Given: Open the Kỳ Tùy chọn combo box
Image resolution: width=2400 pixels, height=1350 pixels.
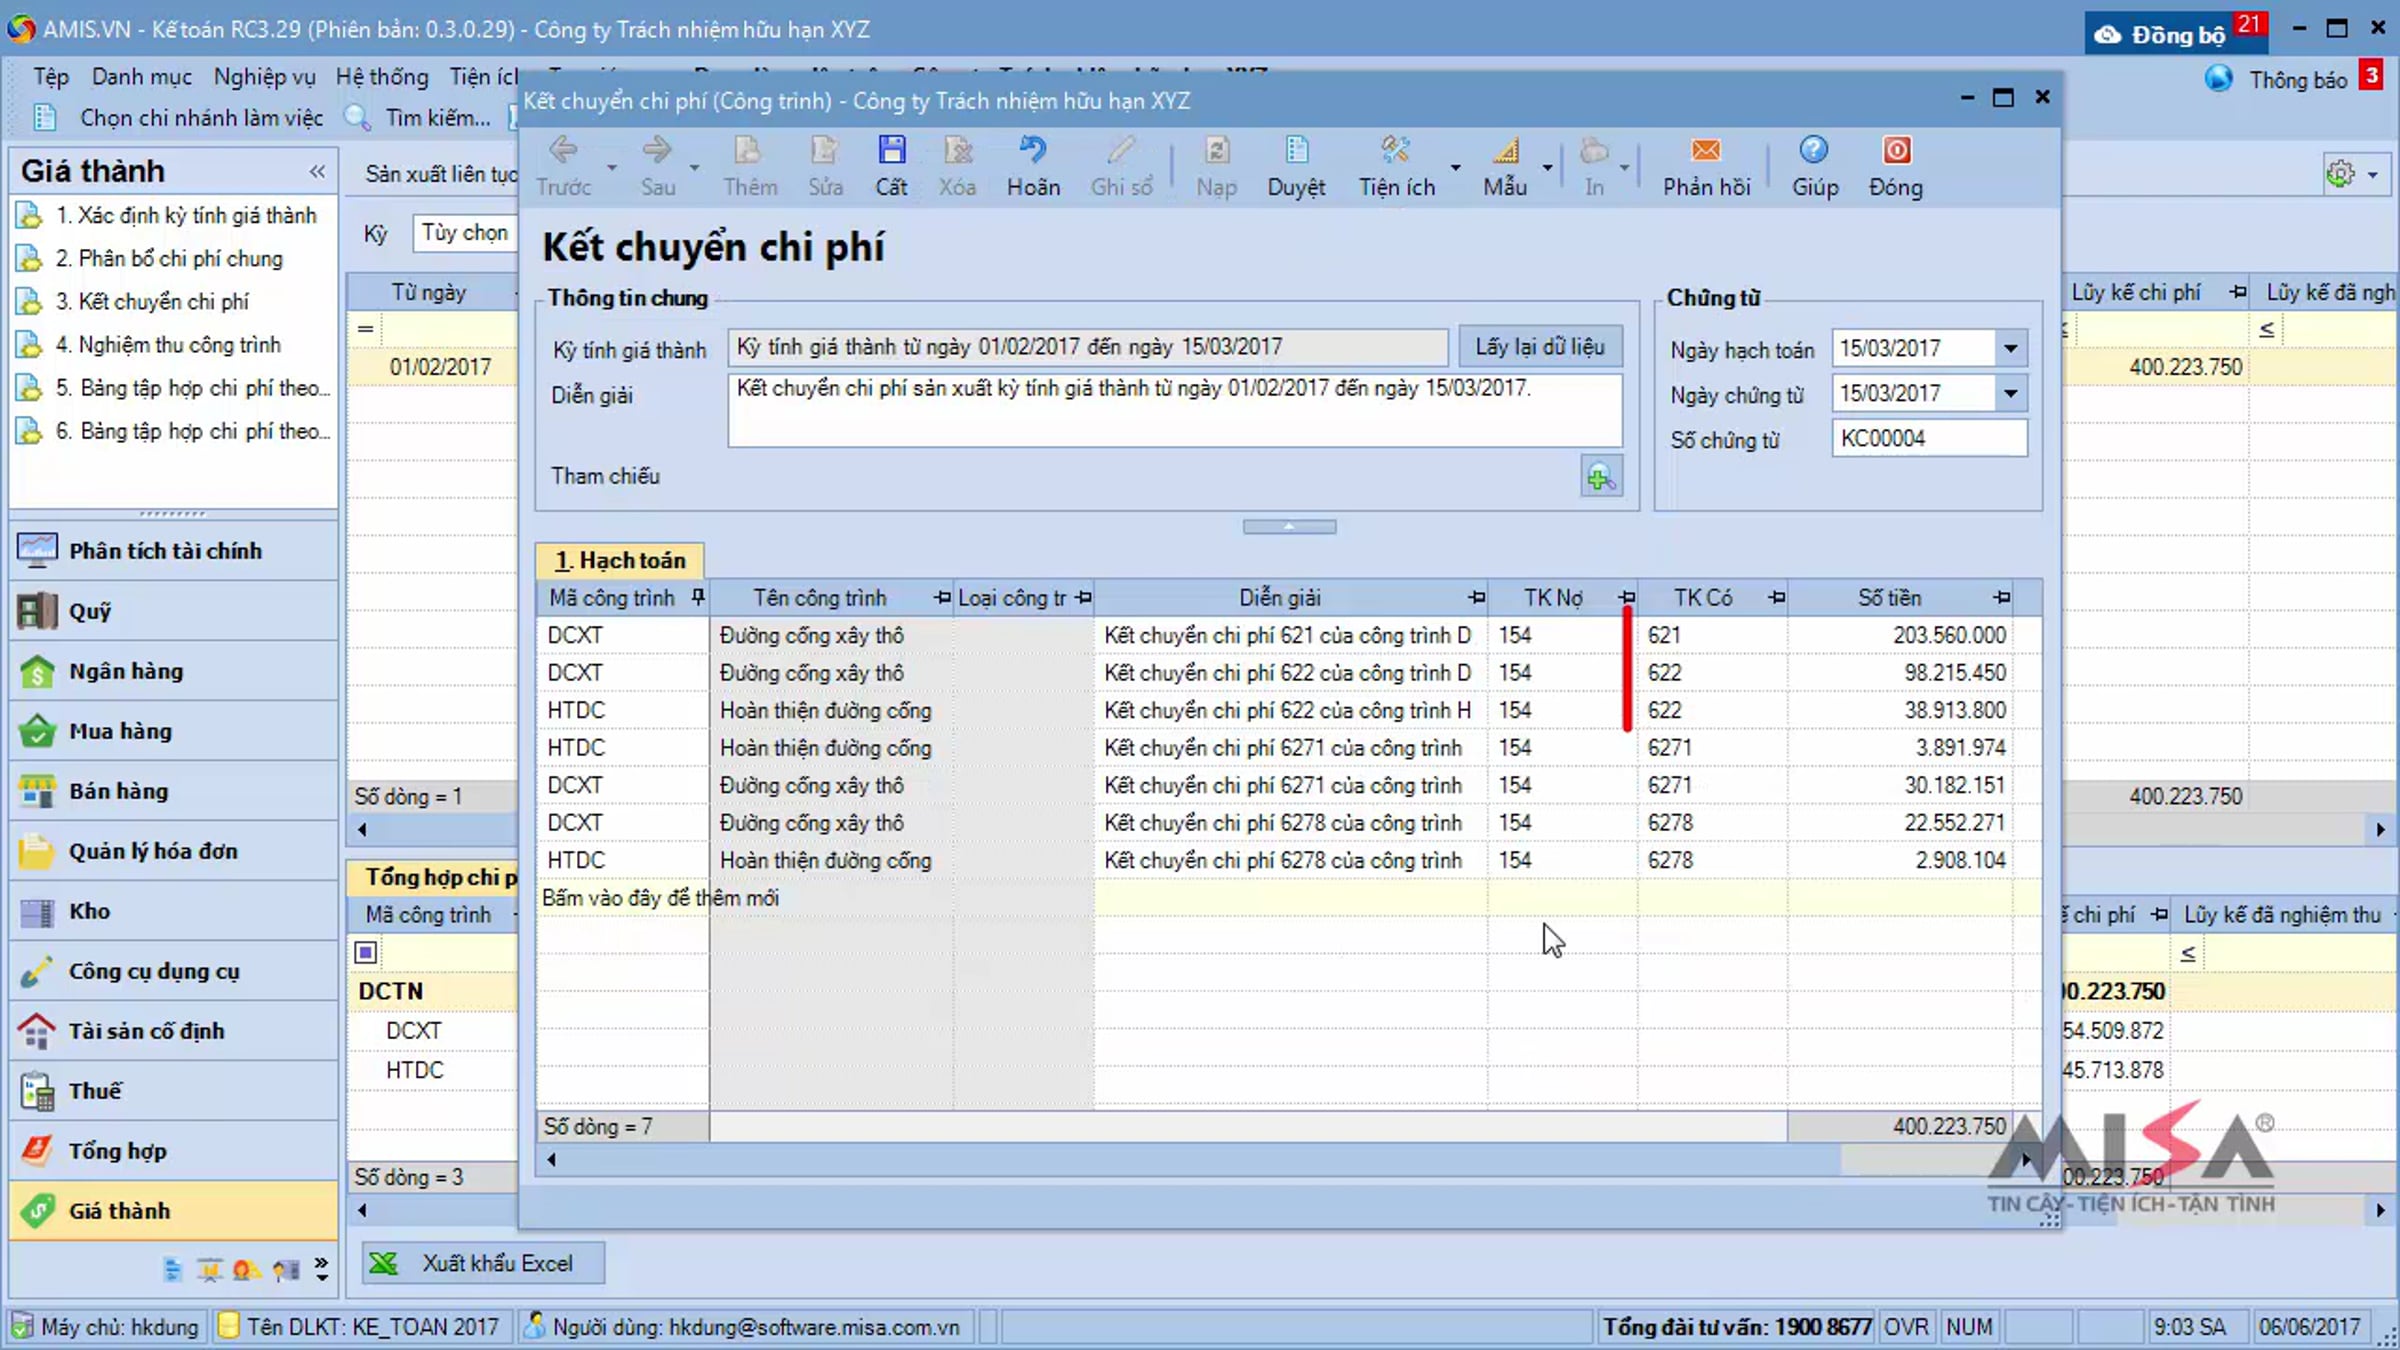Looking at the screenshot, I should click(x=465, y=233).
